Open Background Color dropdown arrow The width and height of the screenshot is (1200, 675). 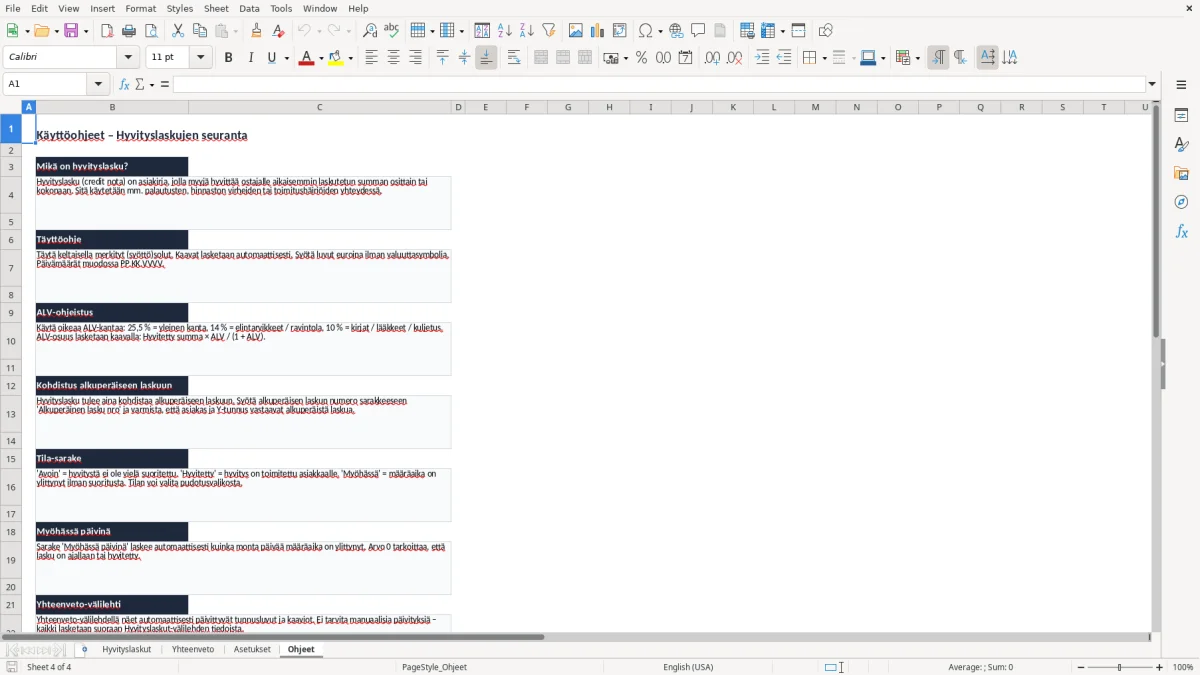(x=351, y=58)
